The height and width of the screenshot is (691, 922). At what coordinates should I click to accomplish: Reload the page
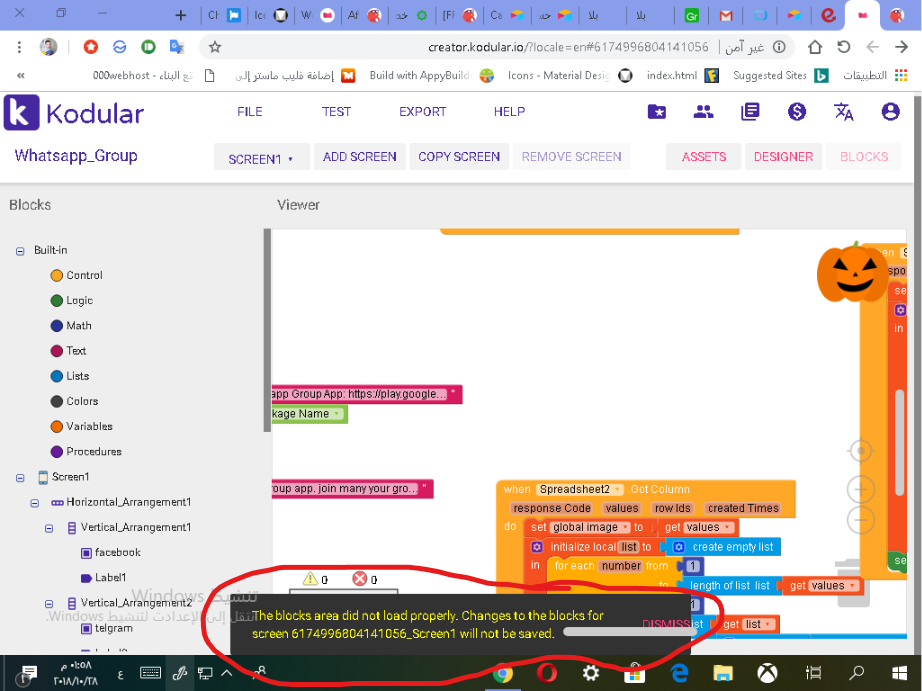pos(844,47)
